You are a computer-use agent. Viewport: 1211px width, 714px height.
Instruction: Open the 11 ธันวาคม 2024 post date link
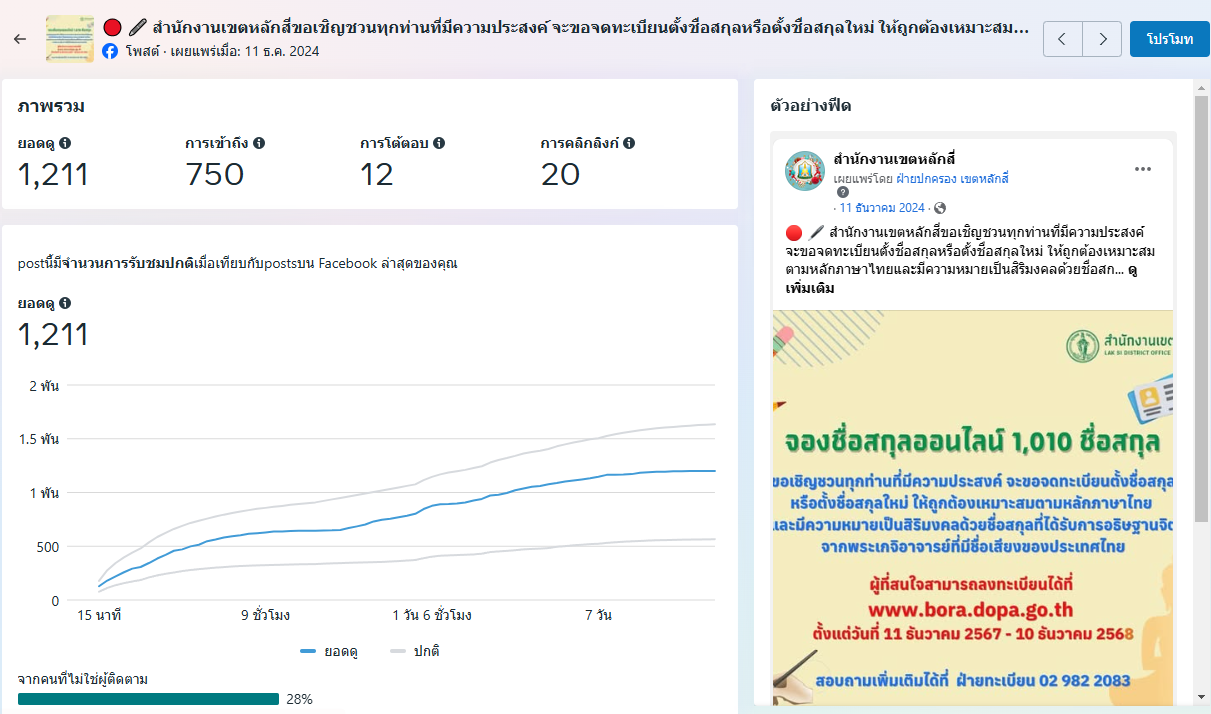883,208
